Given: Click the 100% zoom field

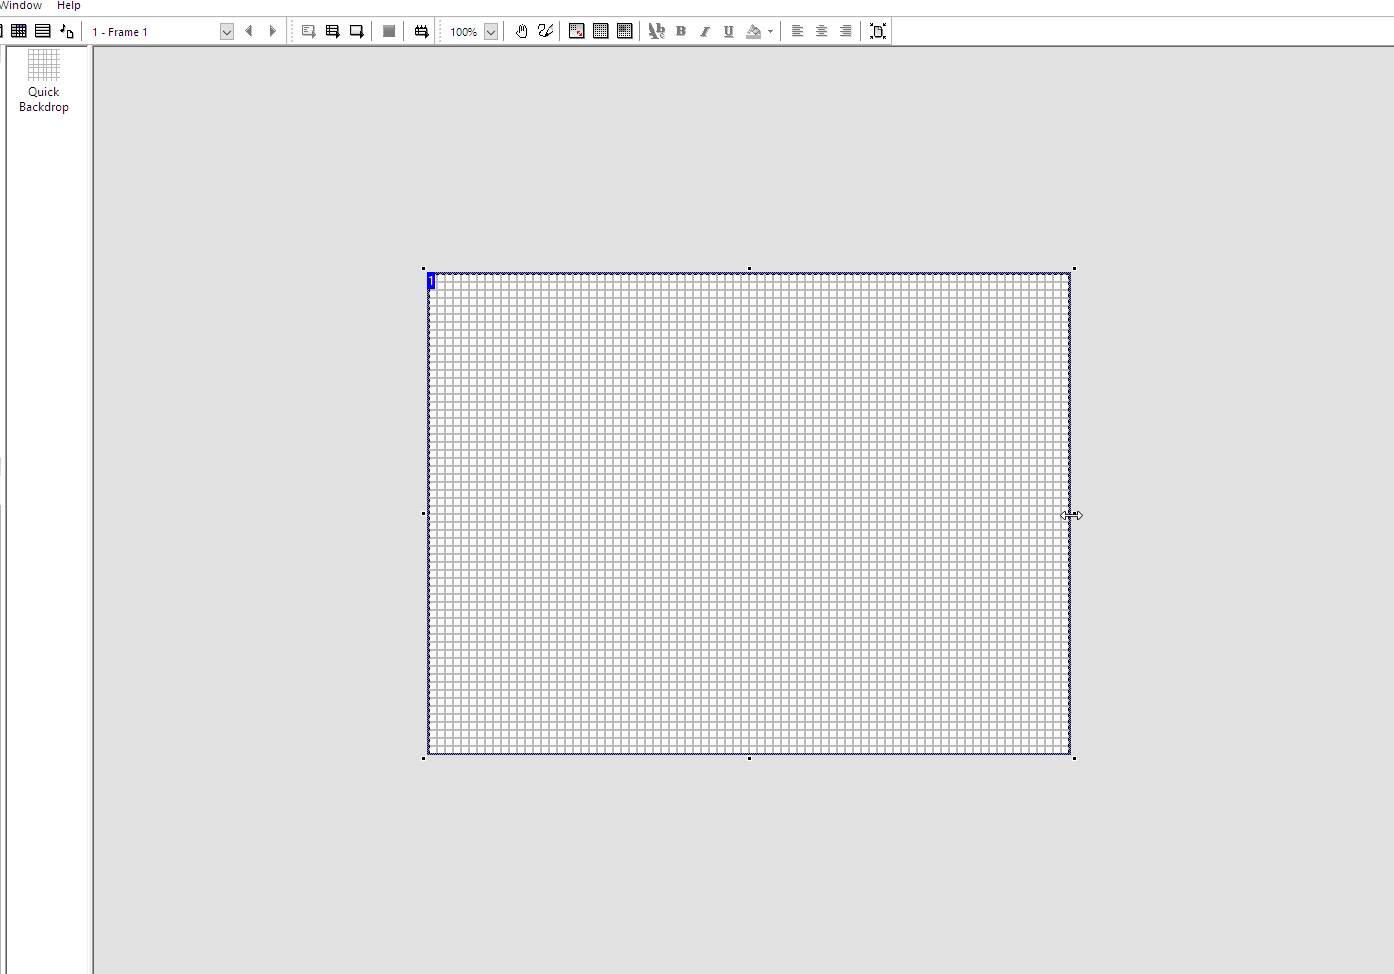Looking at the screenshot, I should (x=464, y=32).
